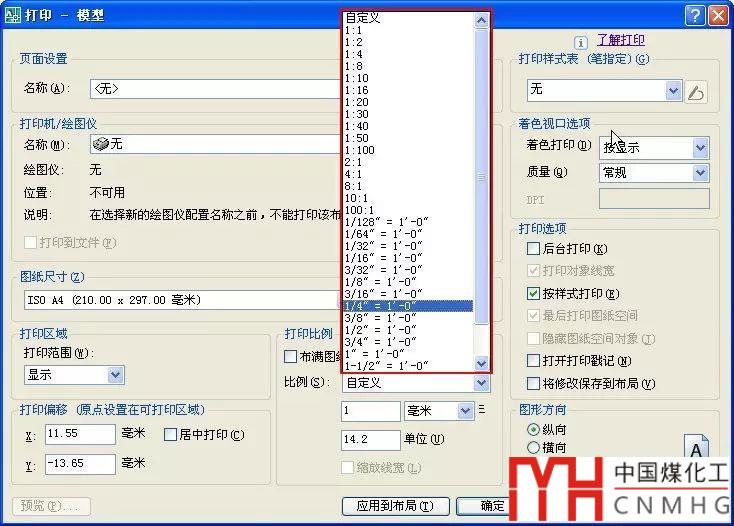
Task: Click the AutoCAD icon in title bar
Action: pos(12,15)
